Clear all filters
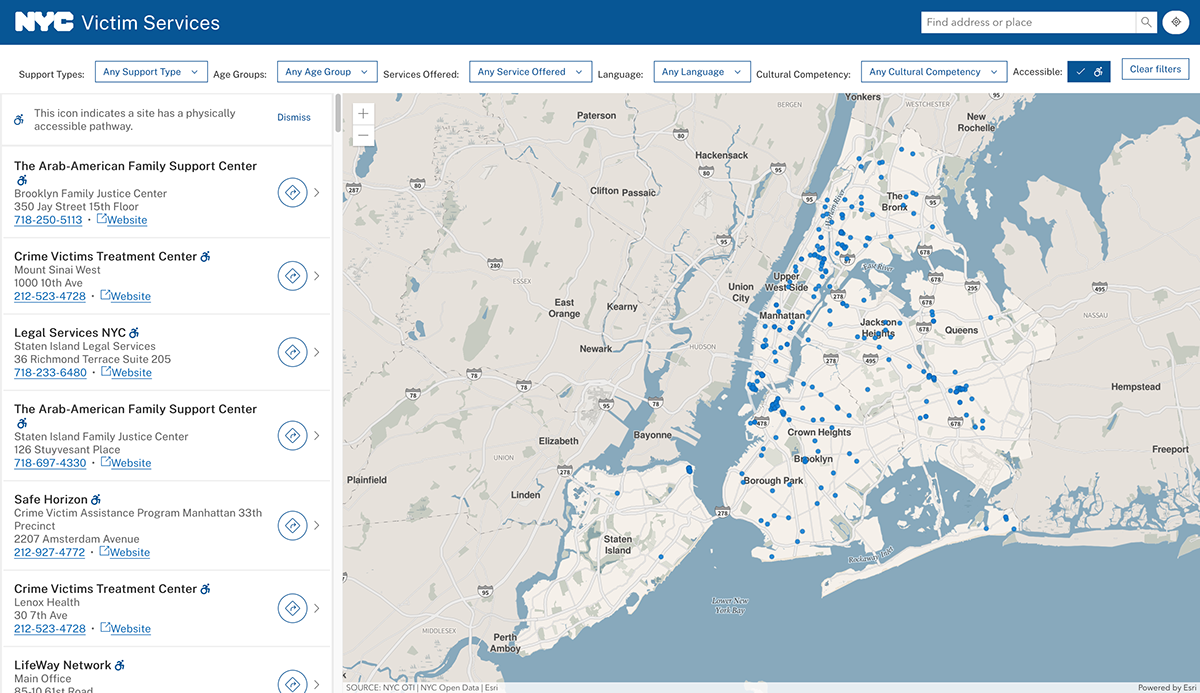Image resolution: width=1200 pixels, height=693 pixels. [1155, 69]
